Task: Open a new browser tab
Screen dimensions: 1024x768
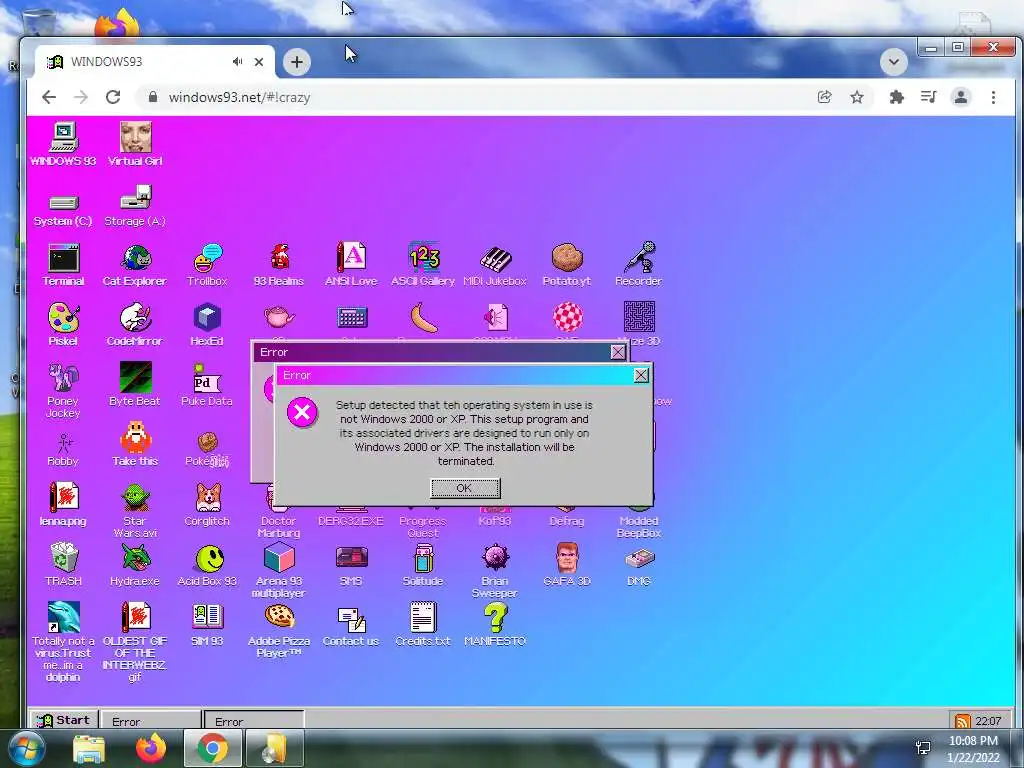Action: click(x=296, y=62)
